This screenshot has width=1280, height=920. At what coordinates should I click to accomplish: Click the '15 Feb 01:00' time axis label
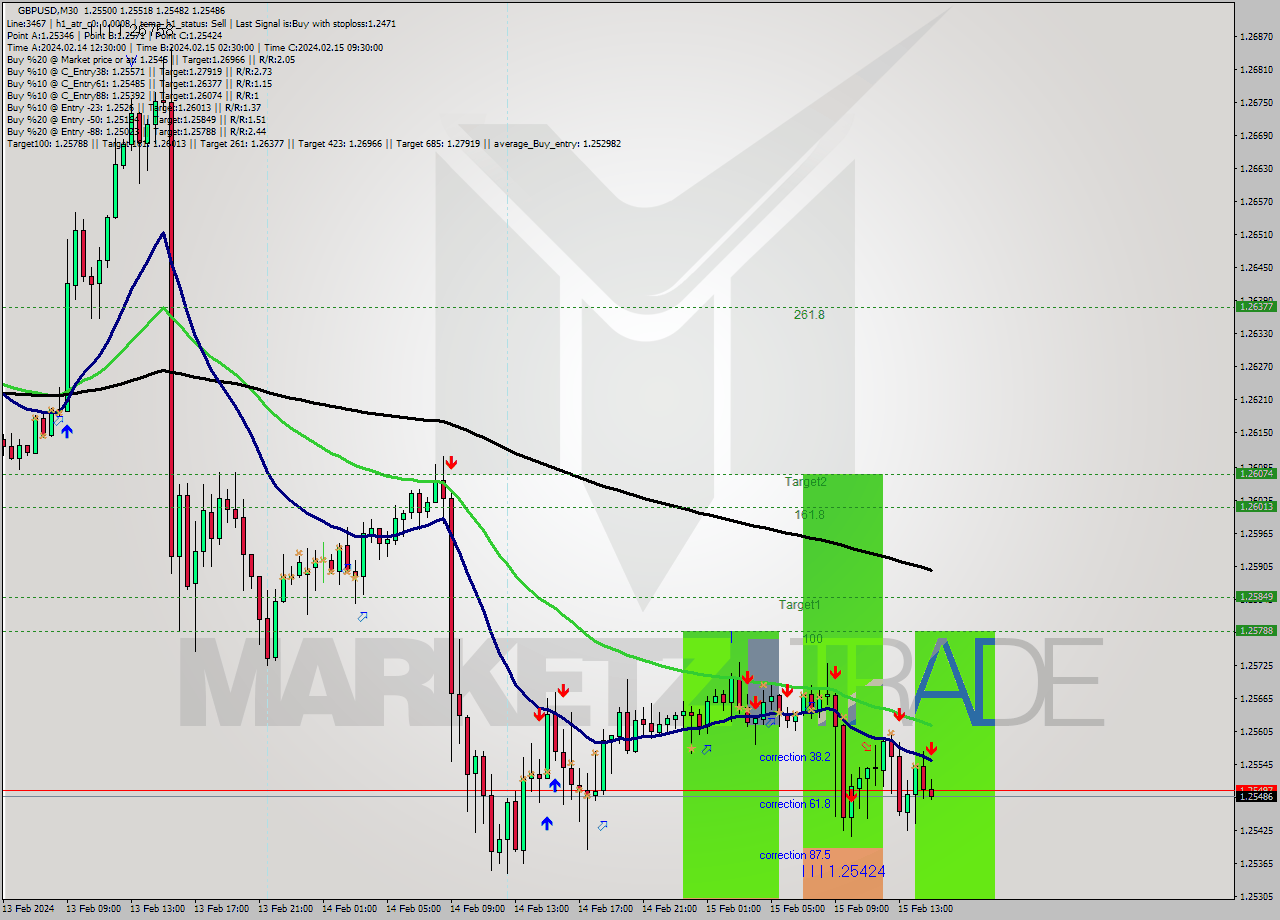click(x=735, y=909)
